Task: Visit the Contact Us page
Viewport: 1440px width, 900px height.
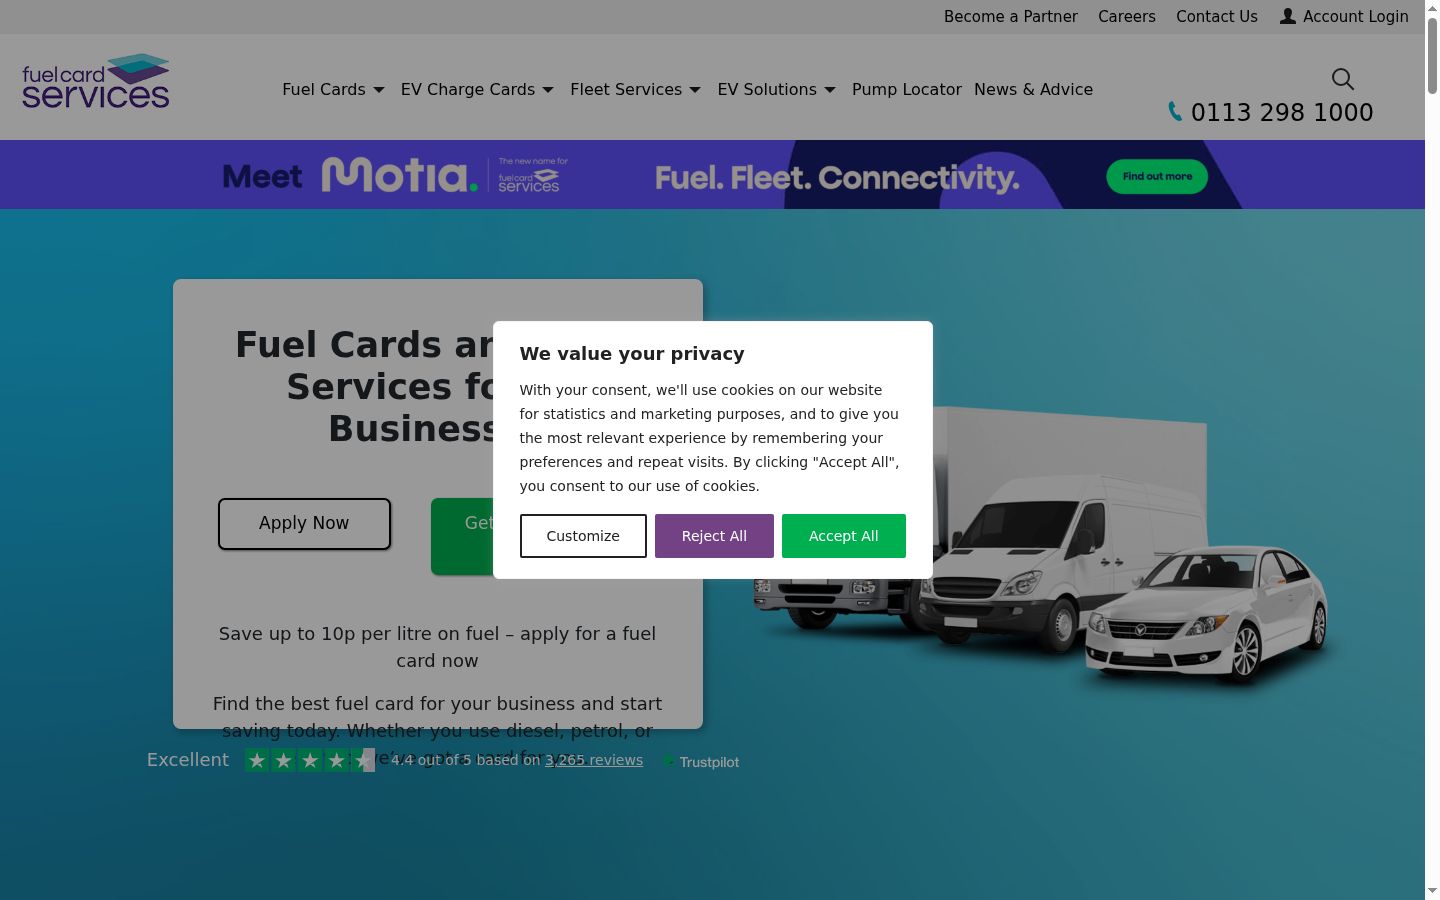Action: tap(1217, 16)
